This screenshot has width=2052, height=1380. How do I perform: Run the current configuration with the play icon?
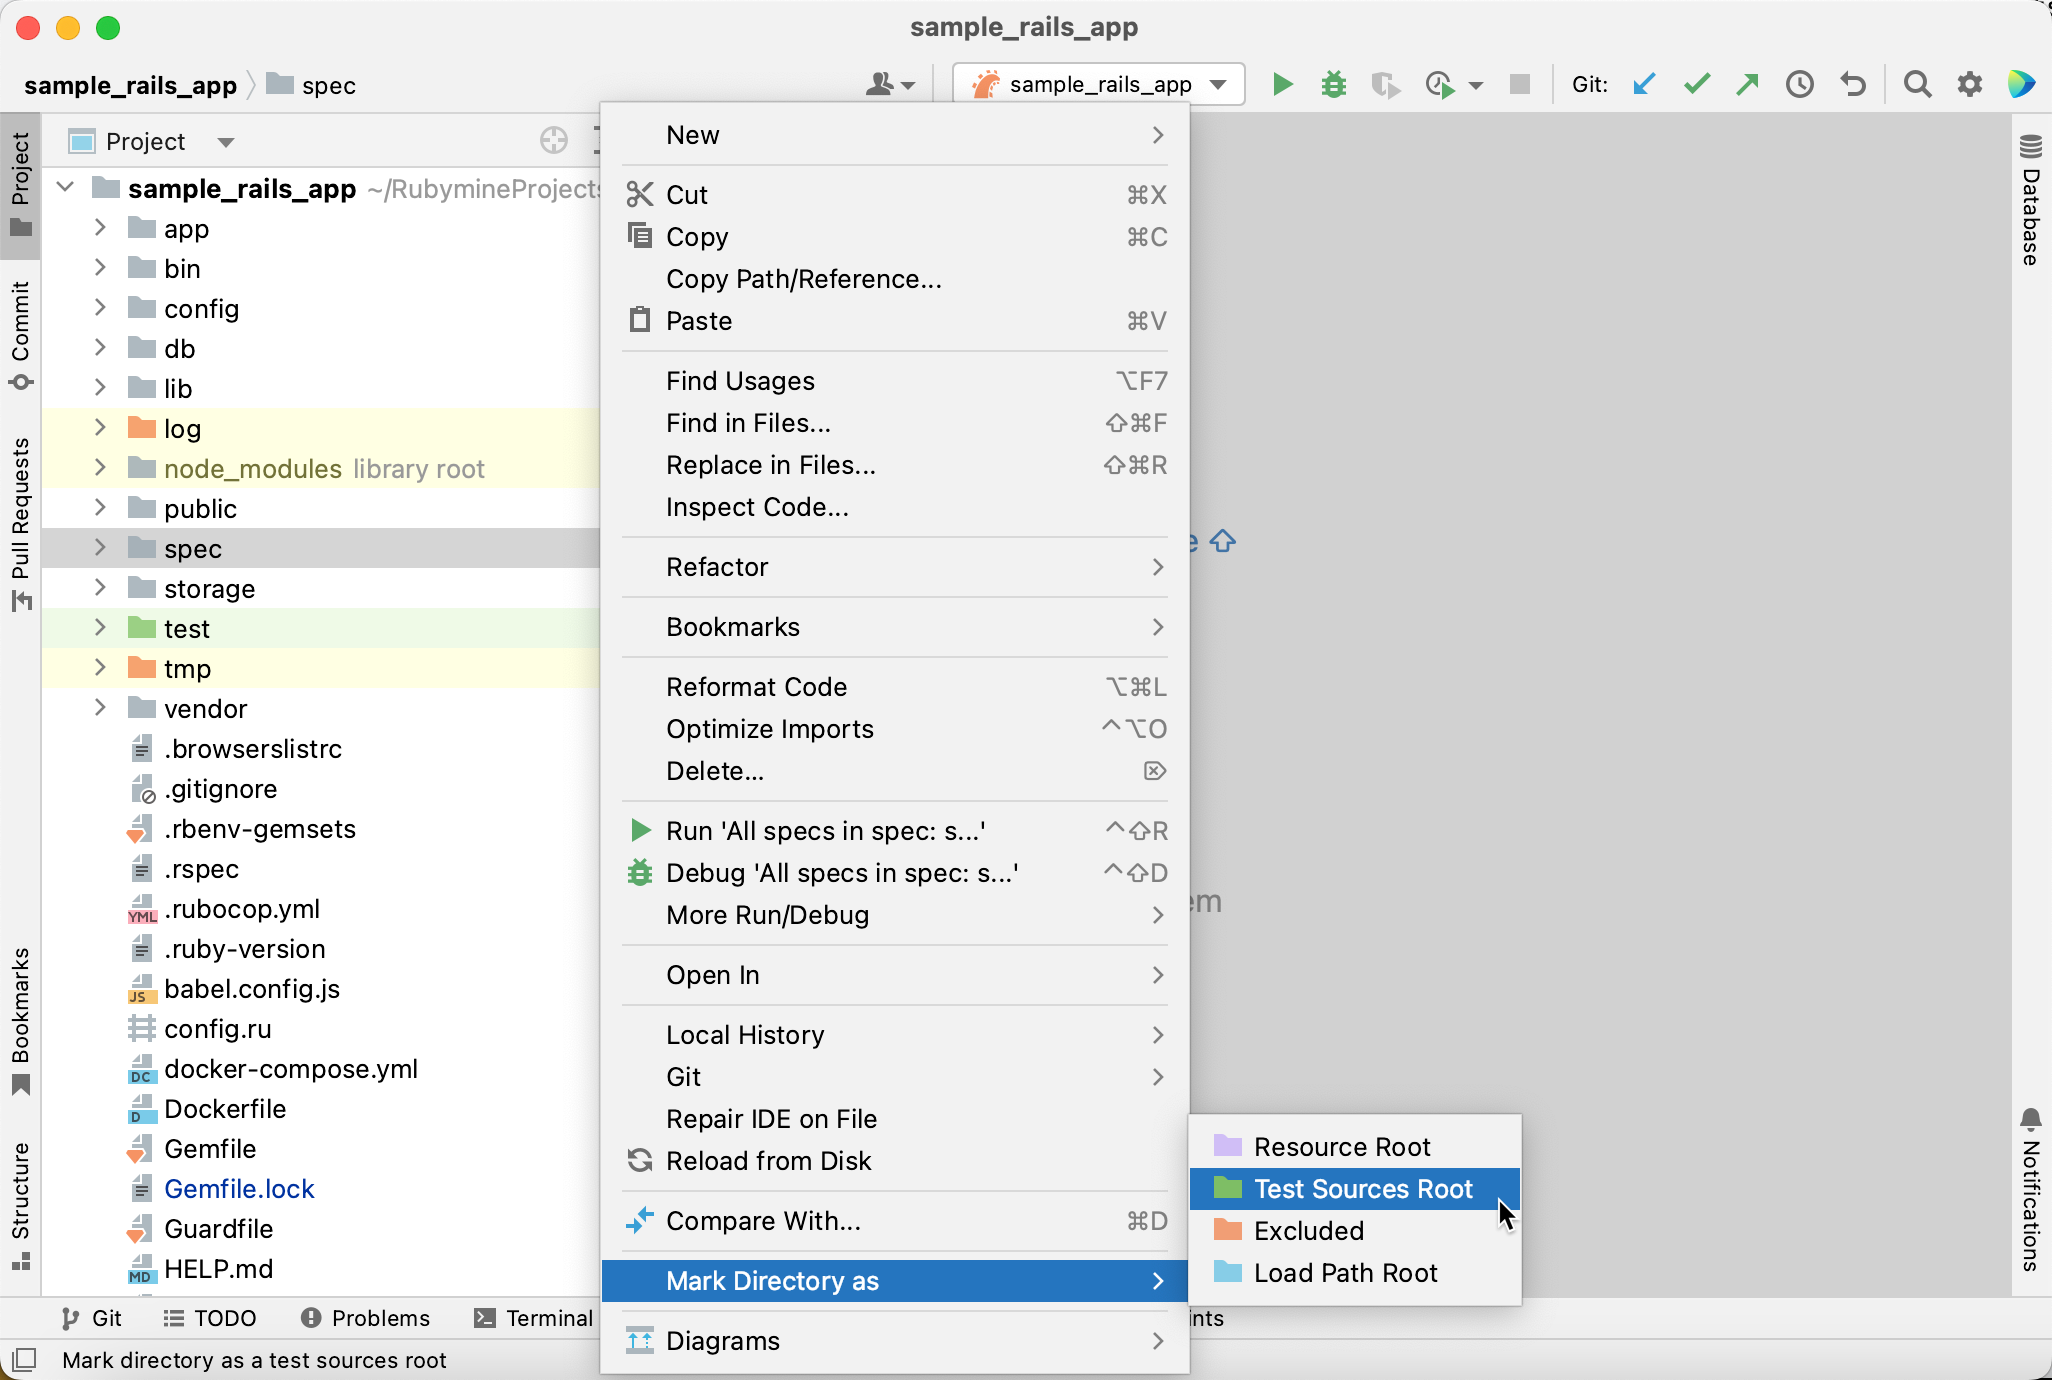pos(1281,85)
